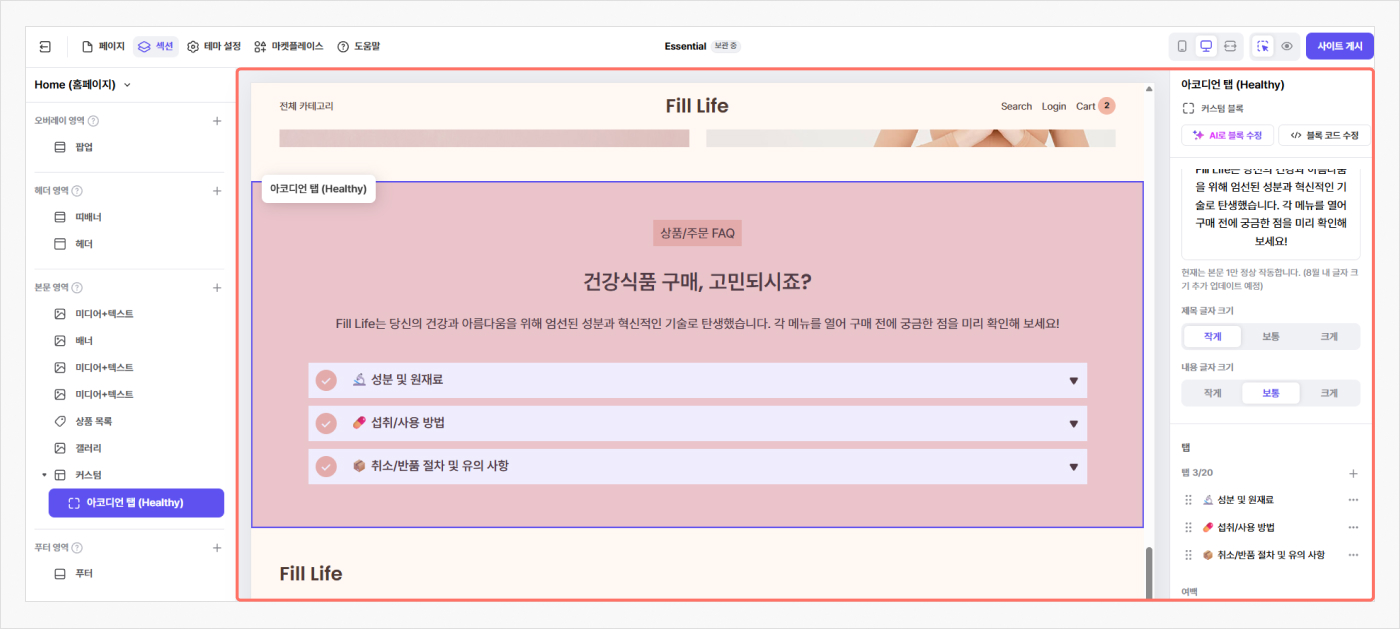Collapse the 커스텀 tree item

(x=44, y=475)
